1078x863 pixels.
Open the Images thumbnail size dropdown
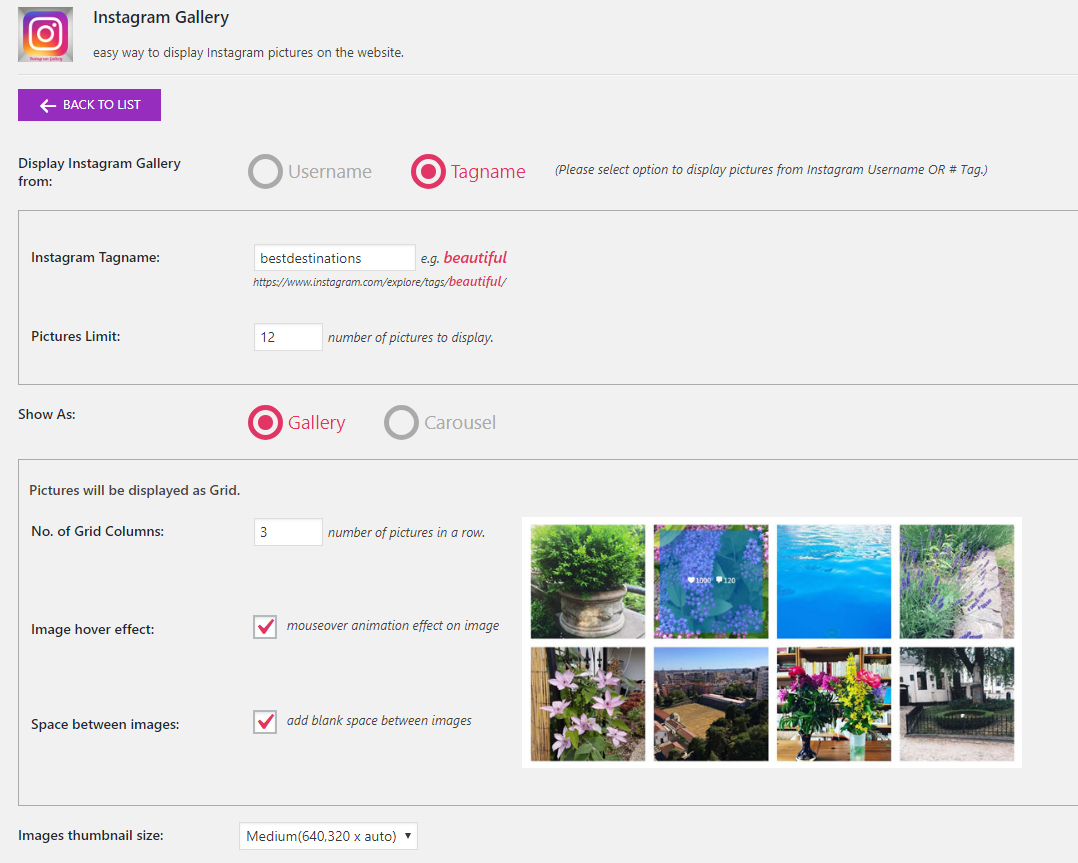[328, 836]
